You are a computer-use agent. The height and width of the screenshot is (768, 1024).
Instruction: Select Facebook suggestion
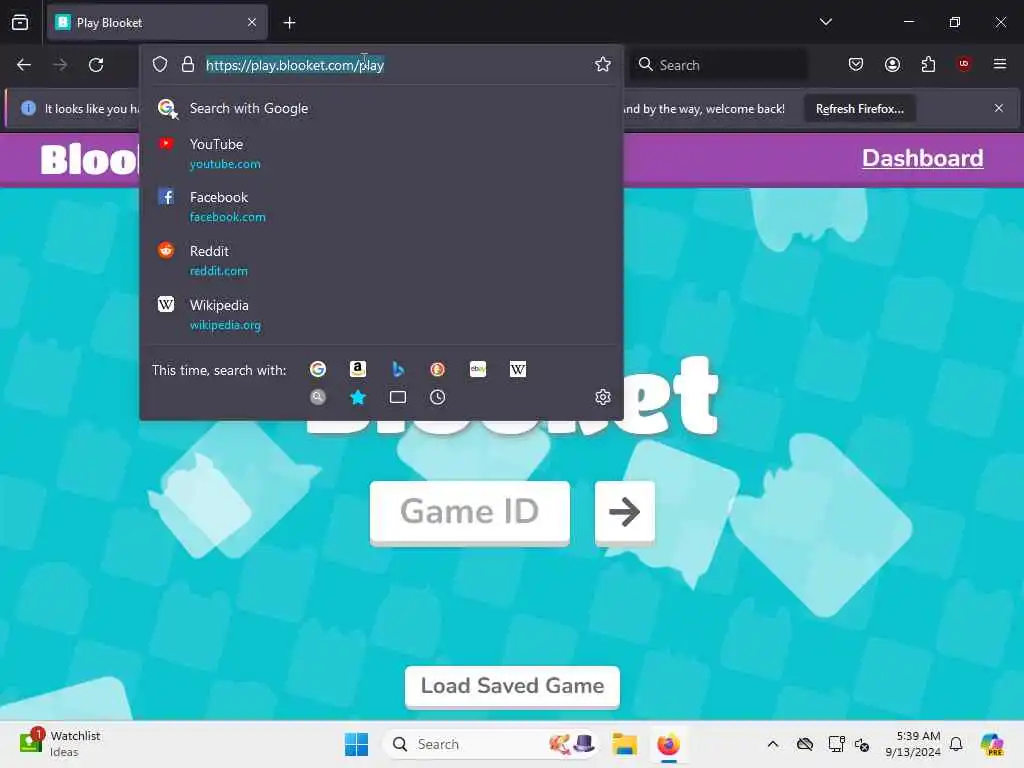pos(381,206)
